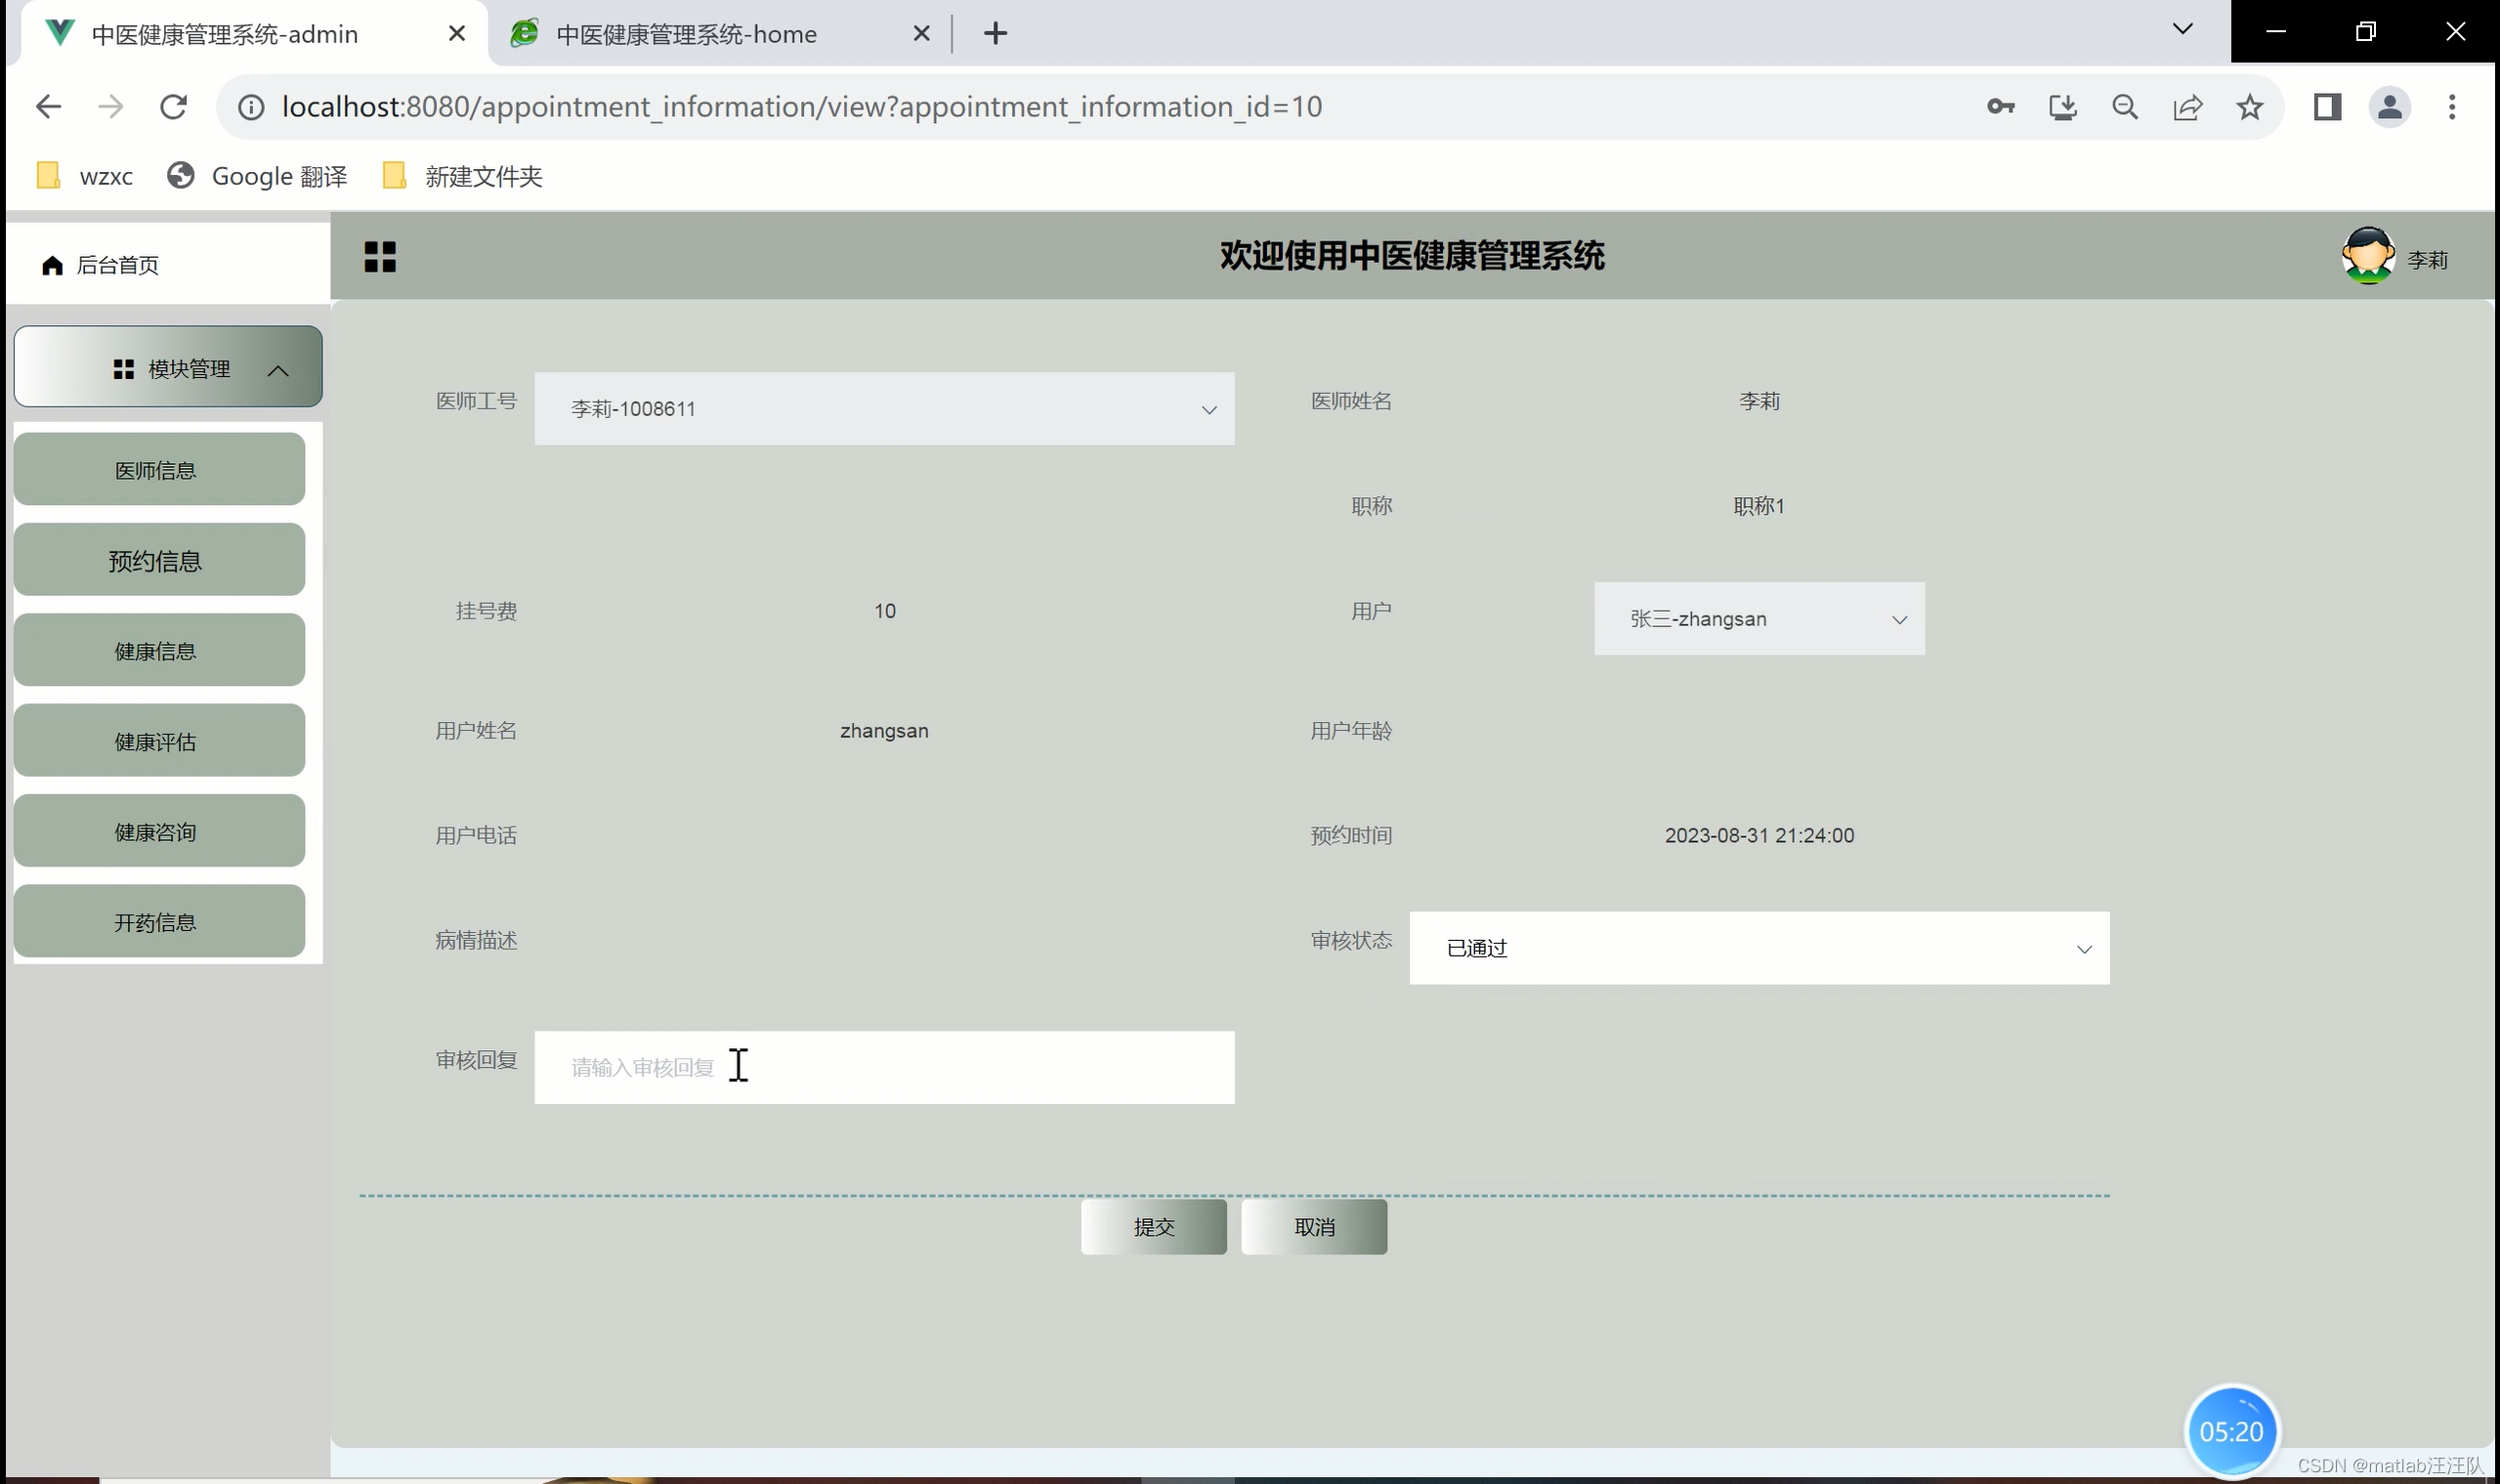Image resolution: width=2500 pixels, height=1484 pixels.
Task: Click the 李莉 user avatar
Action: [x=2367, y=256]
